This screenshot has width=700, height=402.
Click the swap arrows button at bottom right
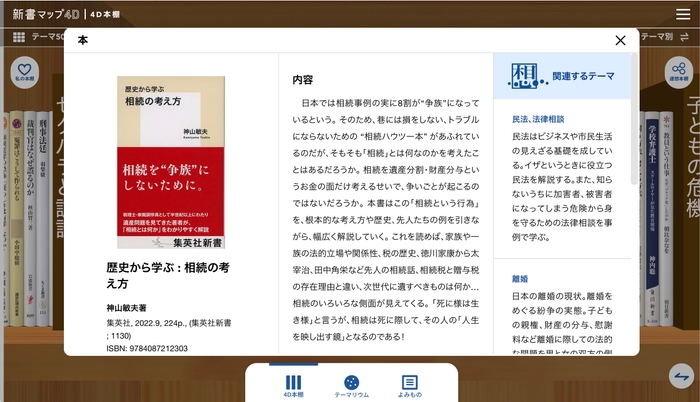pyautogui.click(x=682, y=376)
